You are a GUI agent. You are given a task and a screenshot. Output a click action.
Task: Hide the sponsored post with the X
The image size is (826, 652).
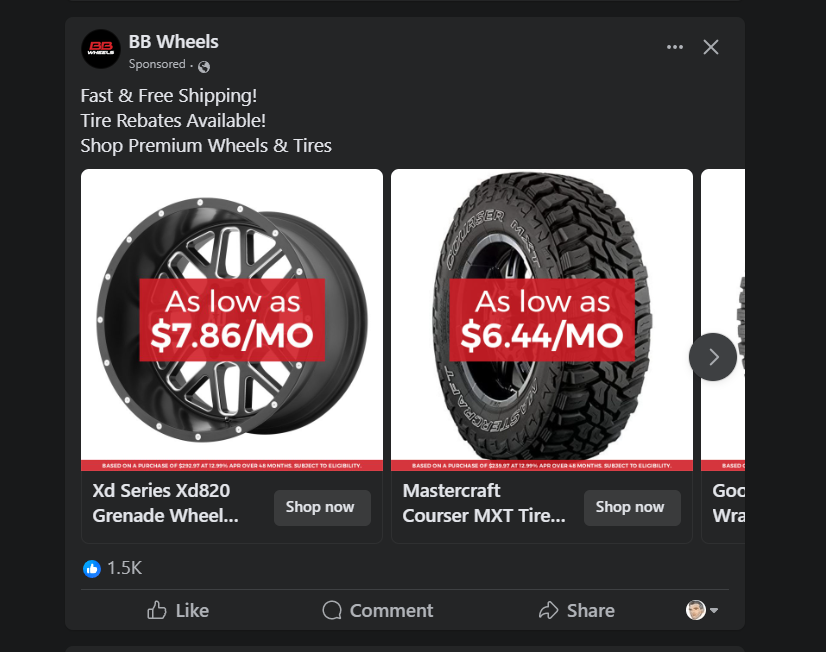[711, 47]
